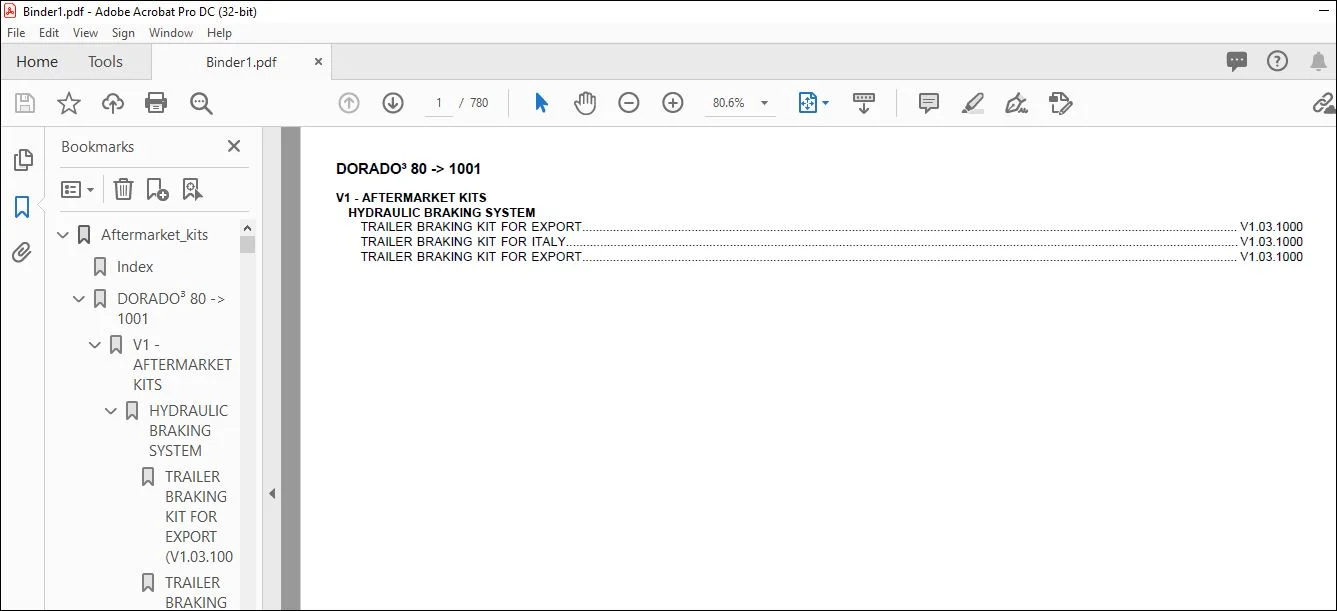Close the Bookmarks panel
Screen dimensions: 1337x611
point(234,146)
